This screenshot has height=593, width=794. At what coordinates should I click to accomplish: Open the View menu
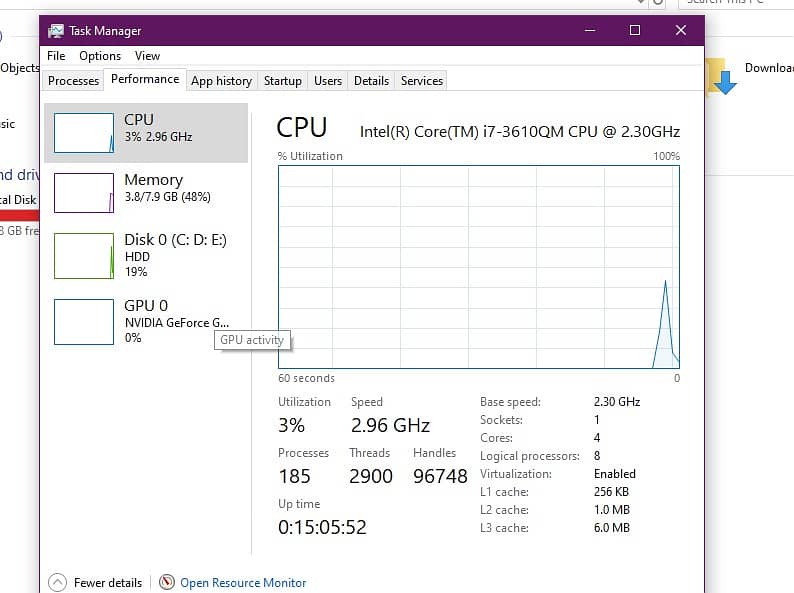[x=147, y=56]
